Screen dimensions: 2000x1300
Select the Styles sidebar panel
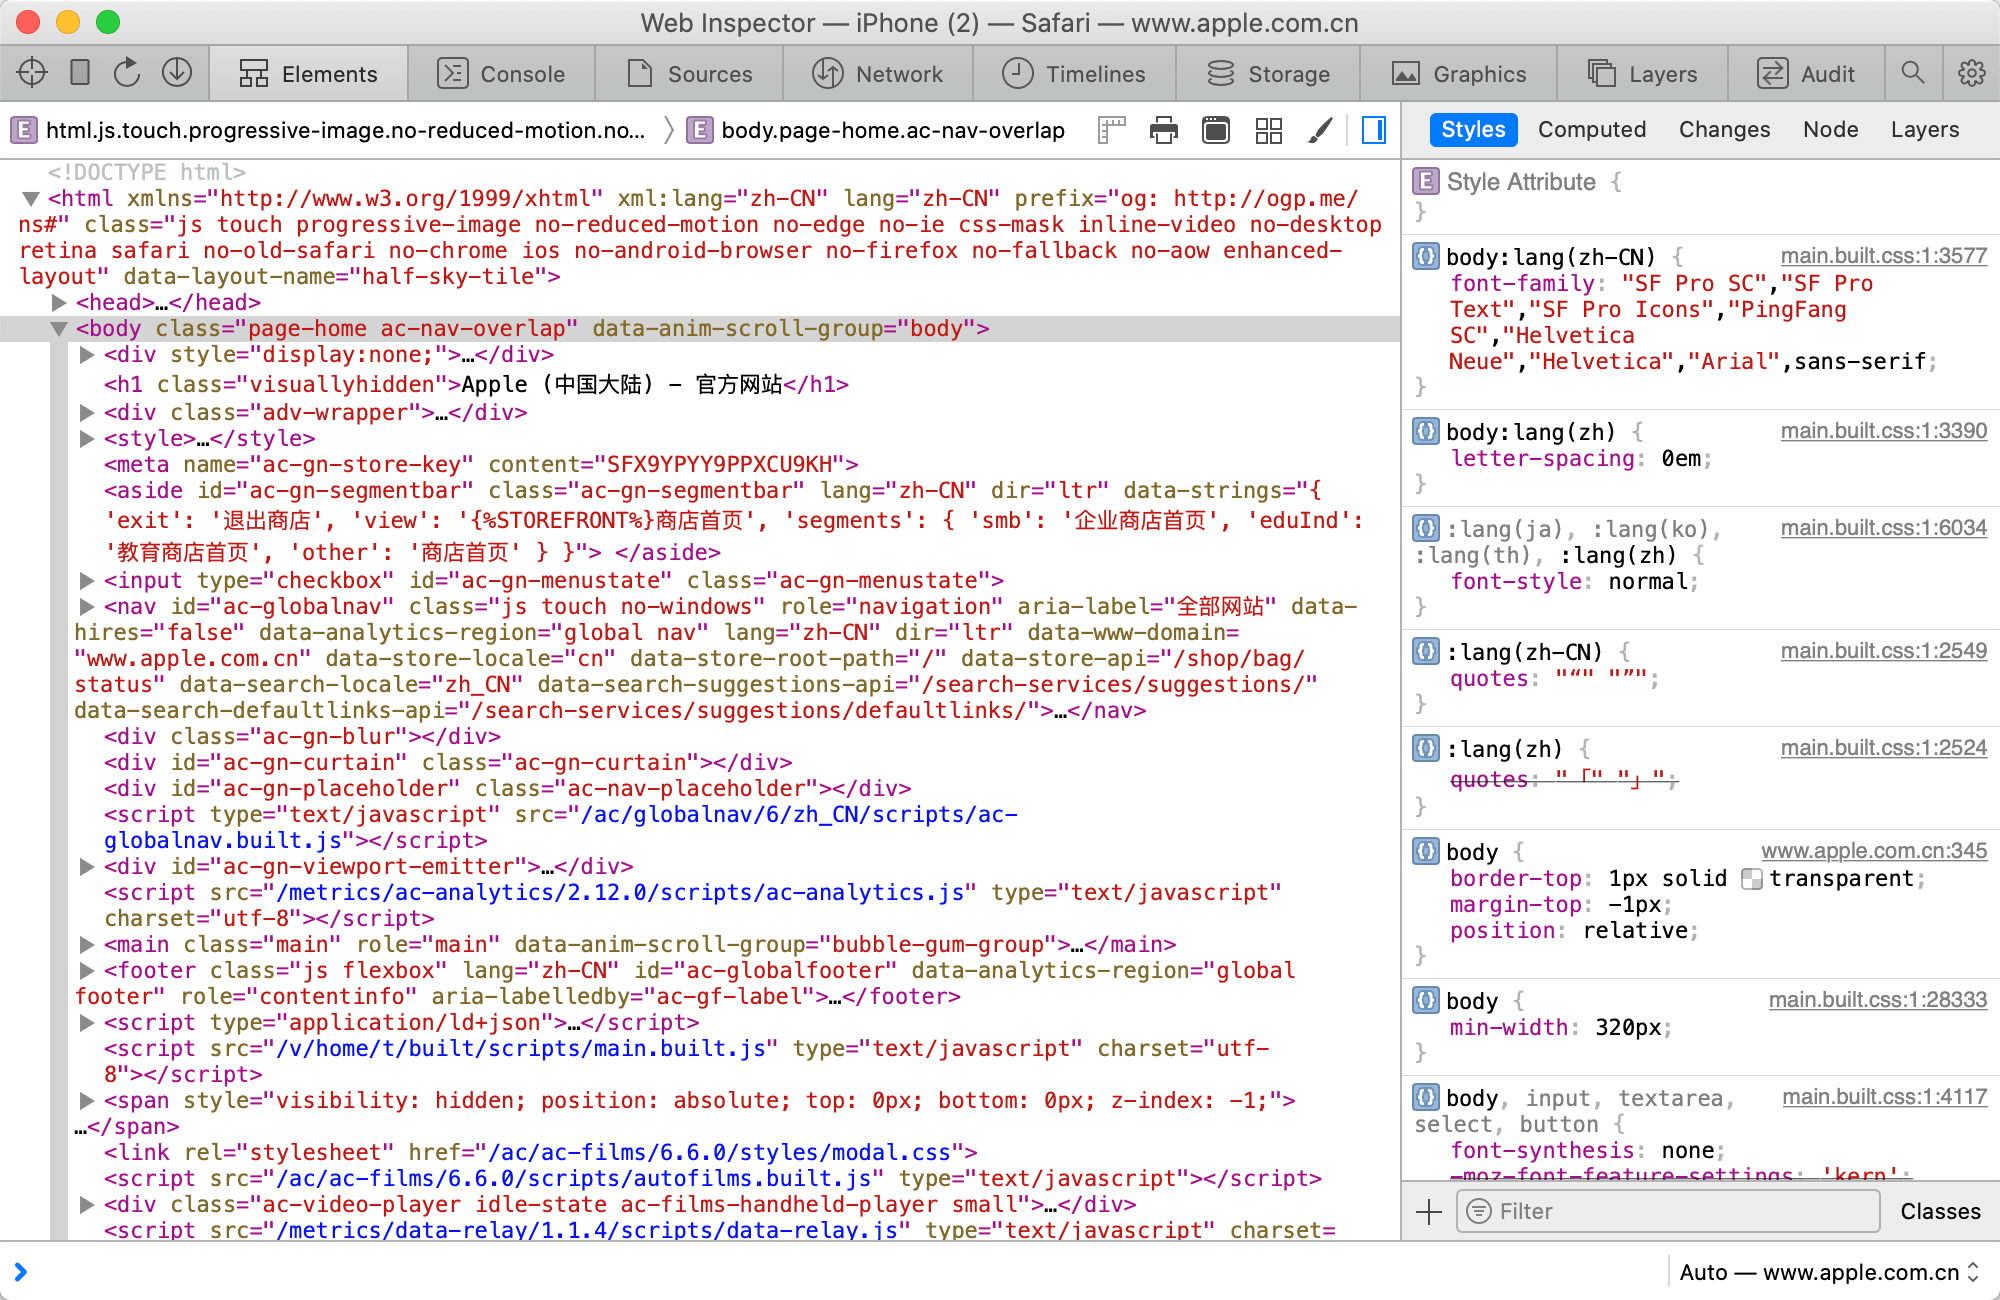click(x=1473, y=130)
